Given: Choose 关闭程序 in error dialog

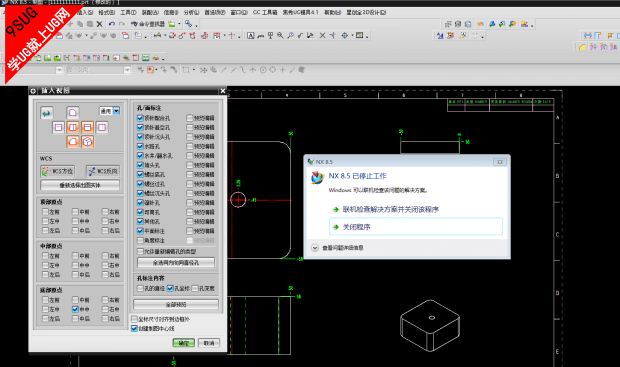Looking at the screenshot, I should pos(416,227).
